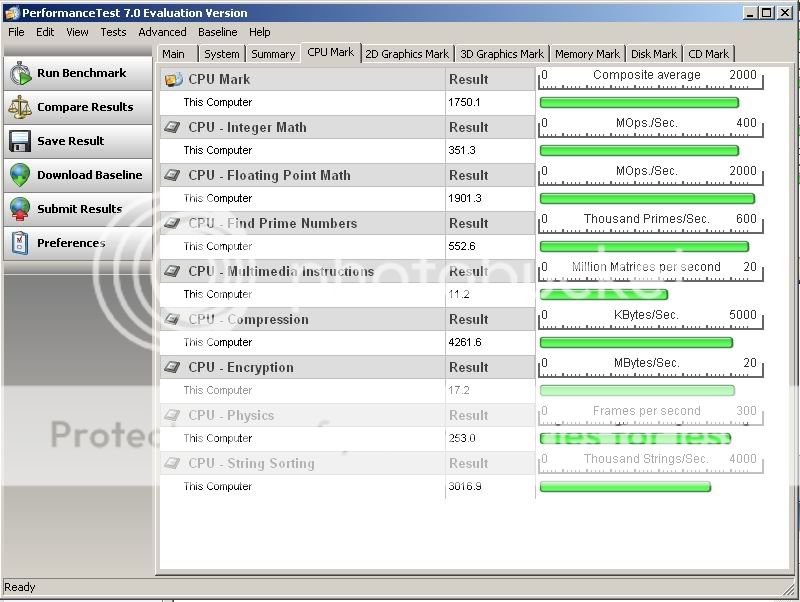
Task: Open the Advanced menu
Action: 162,32
